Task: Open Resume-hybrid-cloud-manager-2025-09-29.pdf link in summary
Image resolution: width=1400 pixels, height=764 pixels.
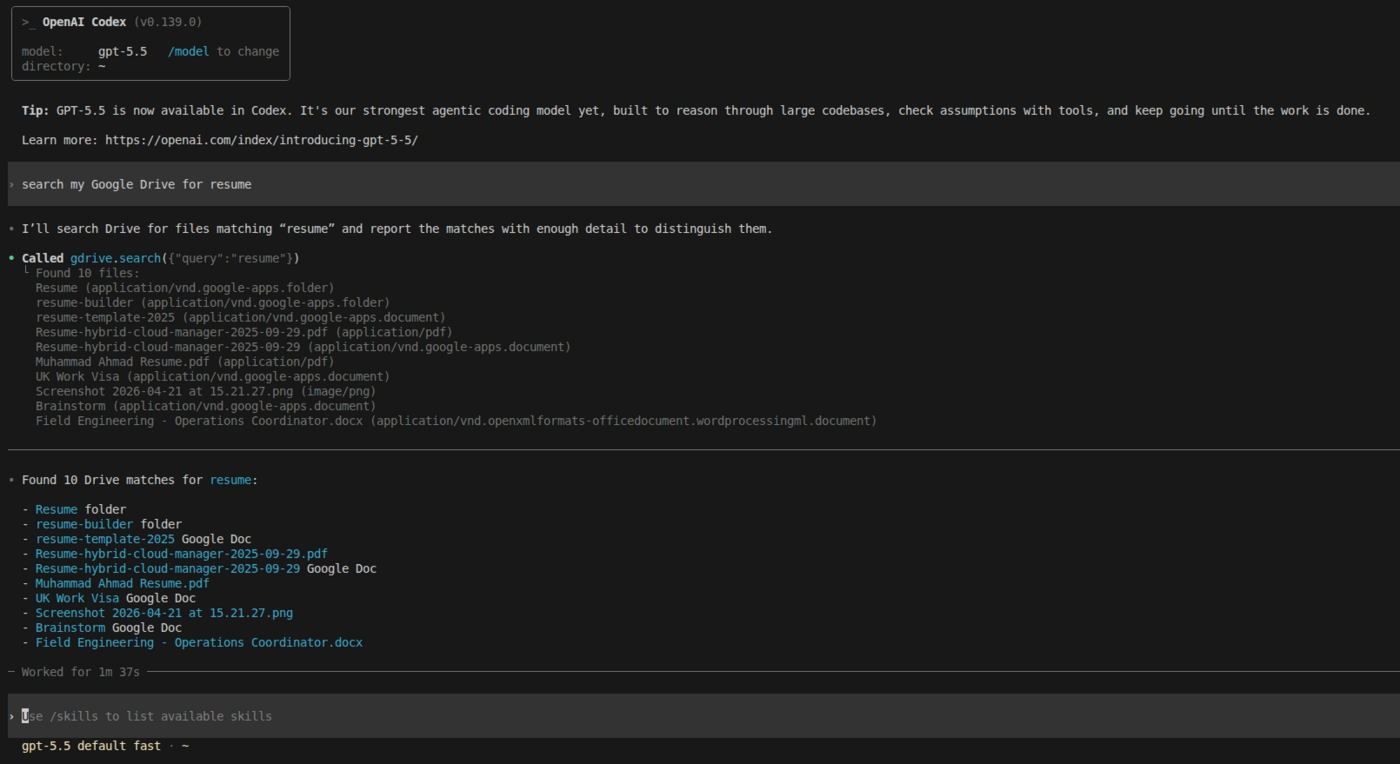Action: point(181,553)
